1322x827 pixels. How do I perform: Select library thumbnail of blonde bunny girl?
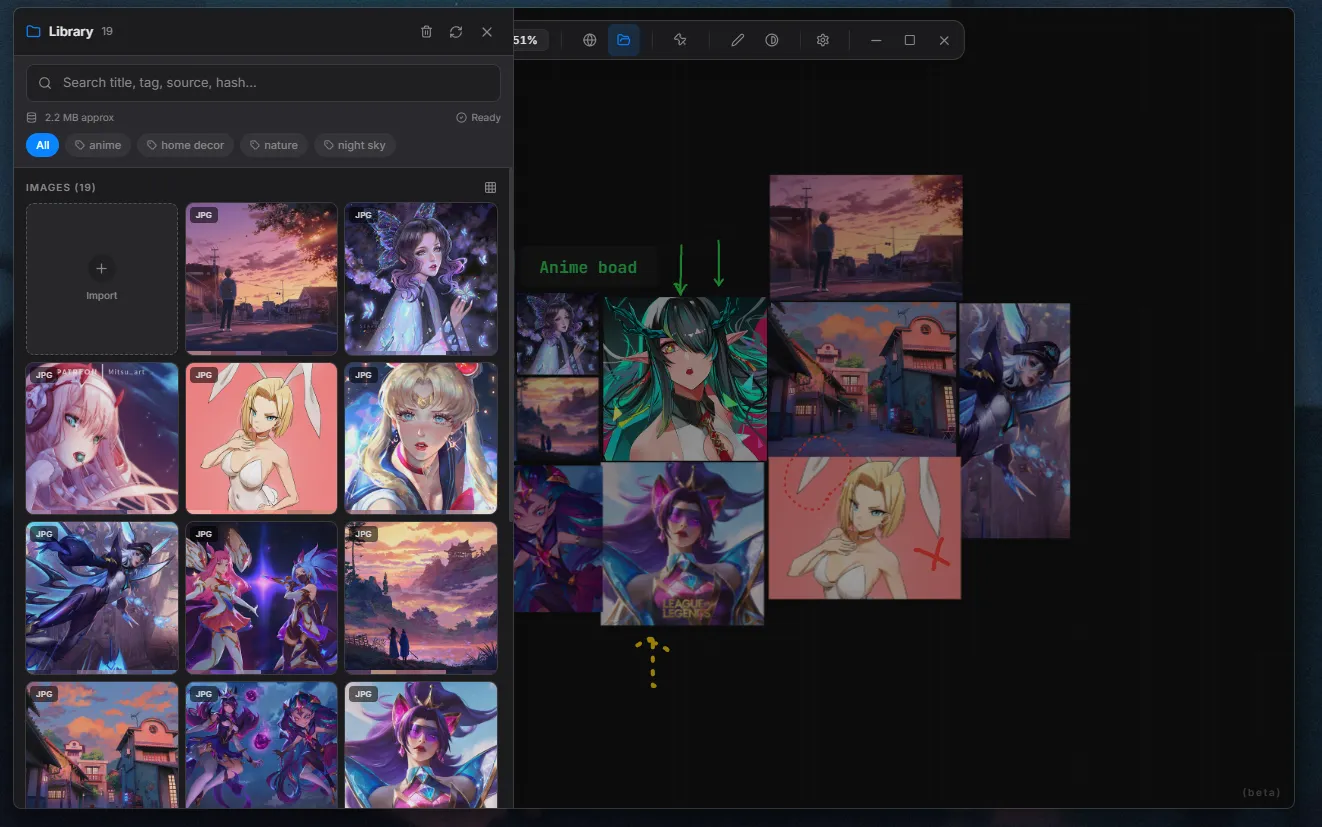coord(261,438)
